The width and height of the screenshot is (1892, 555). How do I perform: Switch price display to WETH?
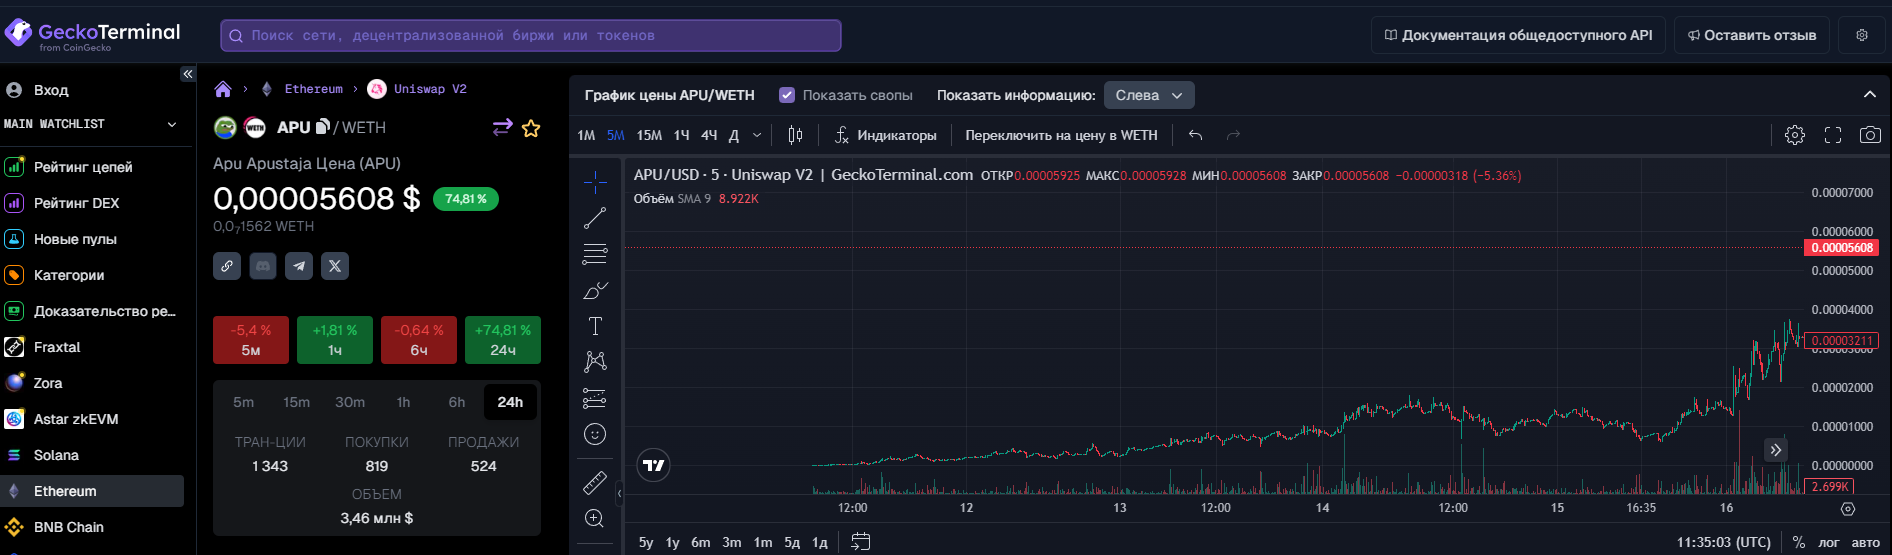[1061, 135]
